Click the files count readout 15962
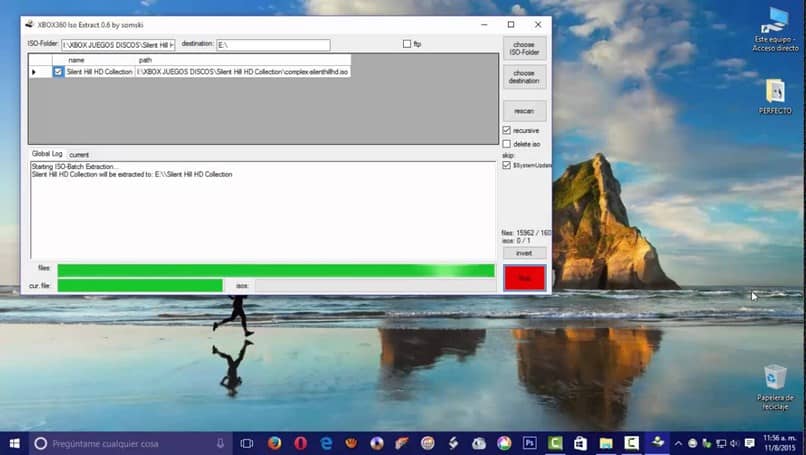Image resolution: width=806 pixels, height=455 pixels. point(526,233)
